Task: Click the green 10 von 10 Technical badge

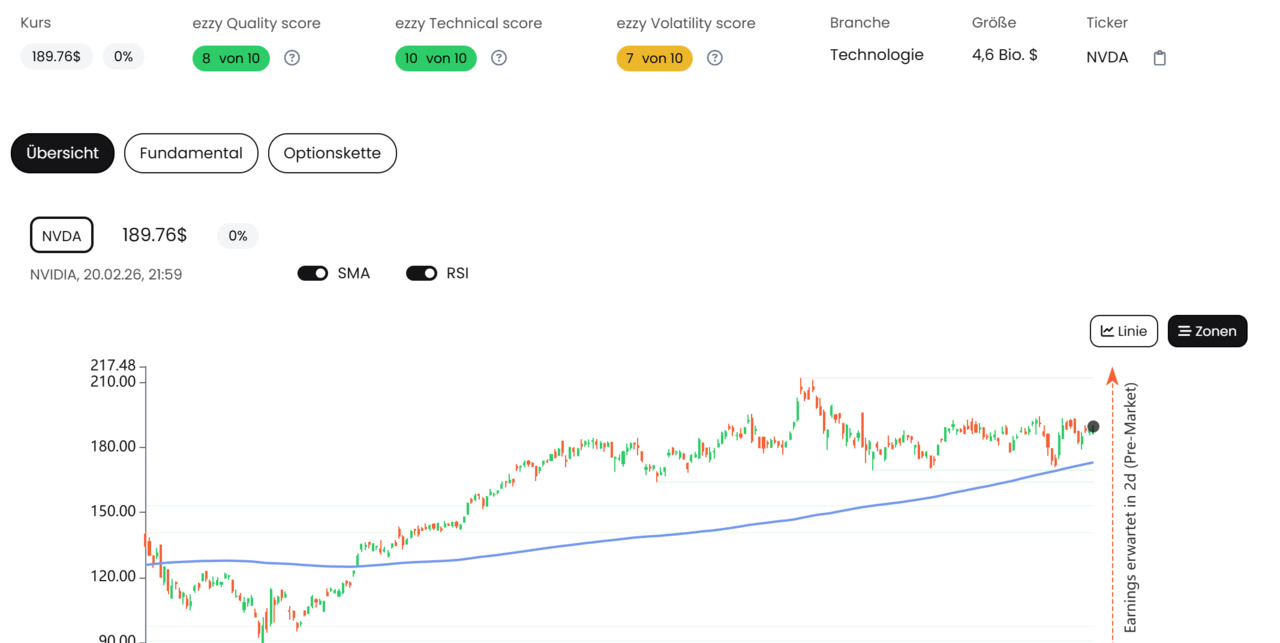Action: coord(436,58)
